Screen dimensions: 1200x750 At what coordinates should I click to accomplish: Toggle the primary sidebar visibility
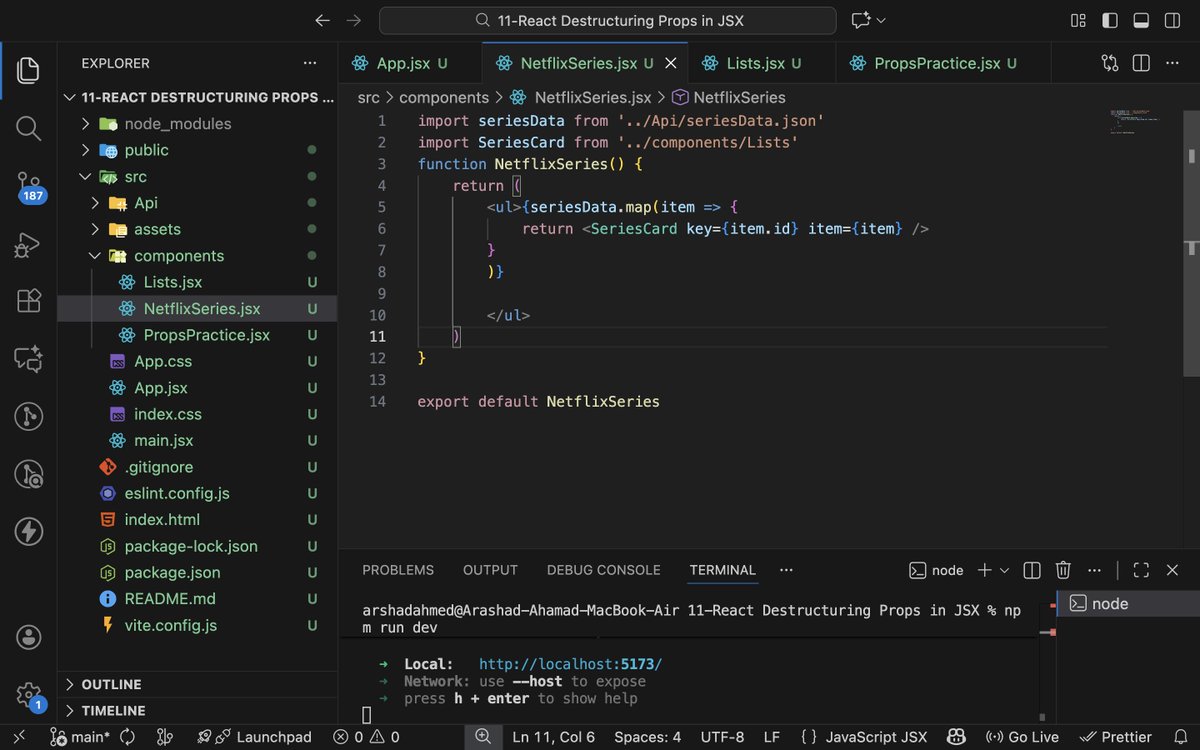1111,20
